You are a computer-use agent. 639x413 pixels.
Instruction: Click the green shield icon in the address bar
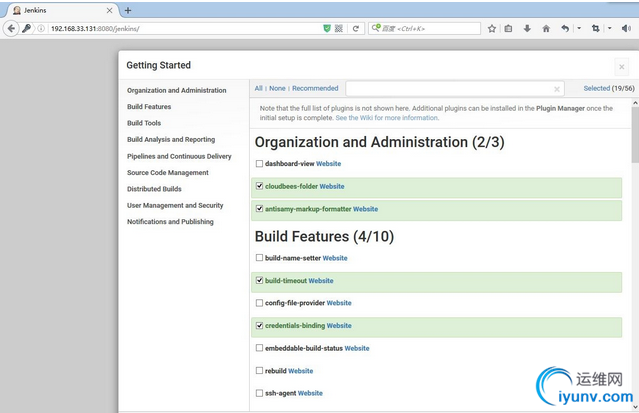pyautogui.click(x=327, y=29)
